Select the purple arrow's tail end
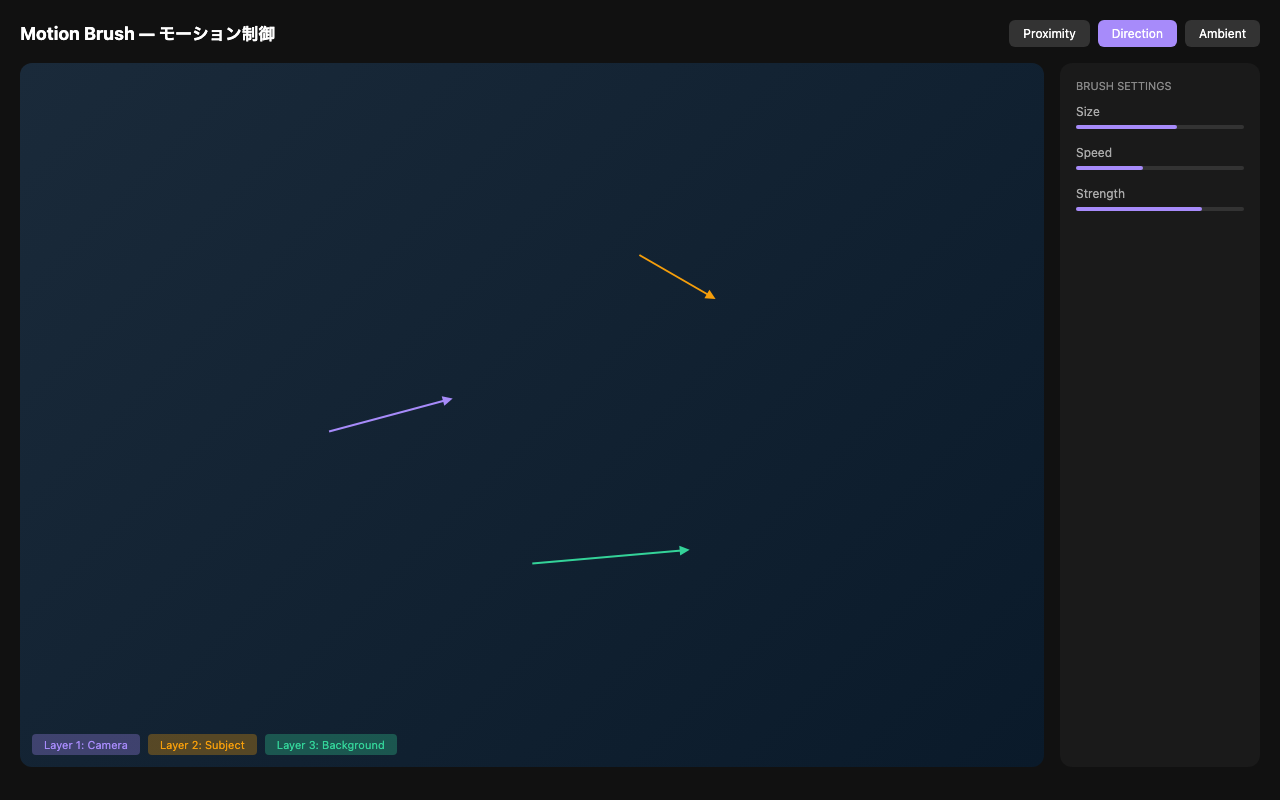Image resolution: width=1280 pixels, height=800 pixels. point(330,431)
